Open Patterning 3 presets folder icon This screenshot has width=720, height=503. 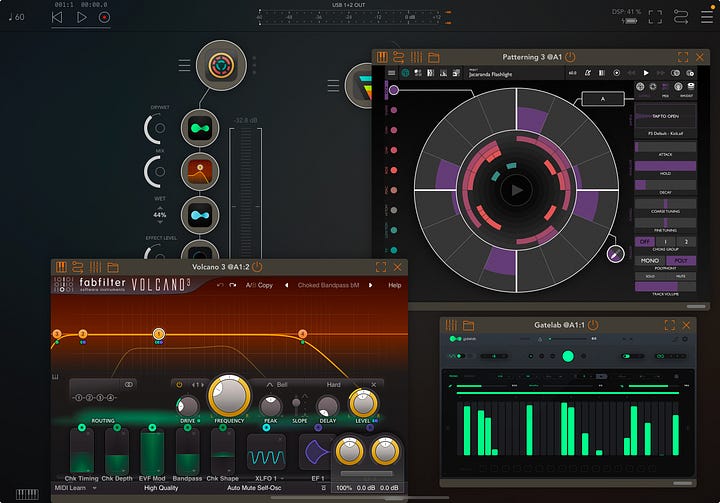[x=433, y=57]
